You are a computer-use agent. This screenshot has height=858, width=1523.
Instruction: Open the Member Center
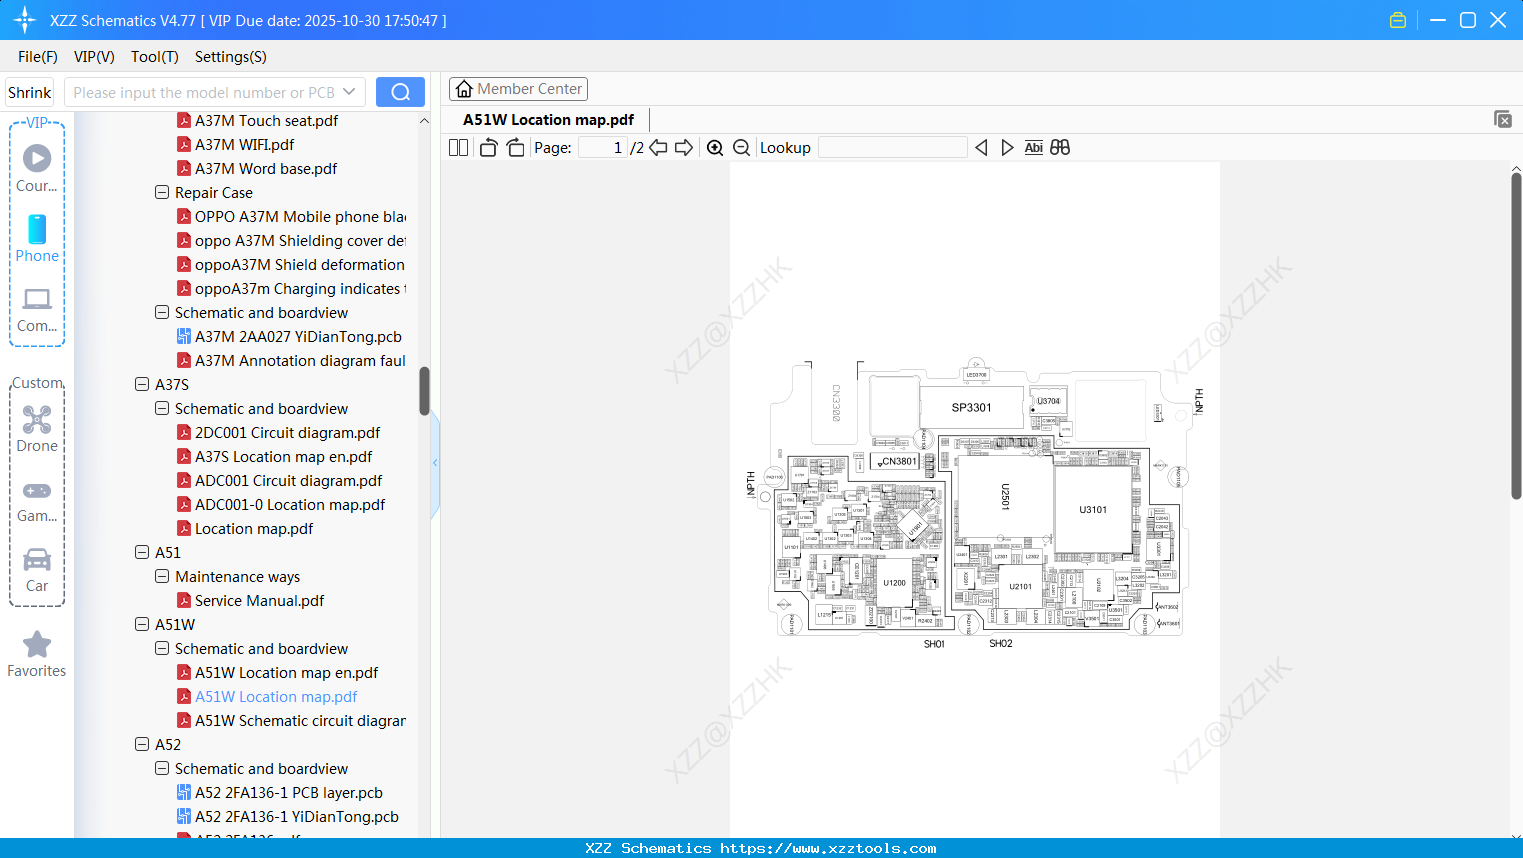point(518,88)
